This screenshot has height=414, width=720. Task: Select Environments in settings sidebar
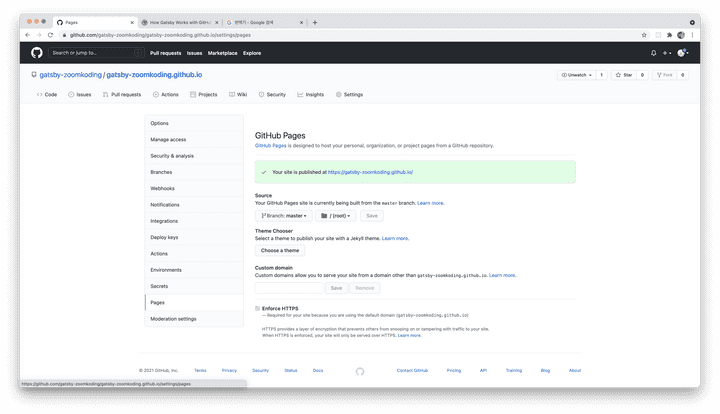[x=194, y=270]
